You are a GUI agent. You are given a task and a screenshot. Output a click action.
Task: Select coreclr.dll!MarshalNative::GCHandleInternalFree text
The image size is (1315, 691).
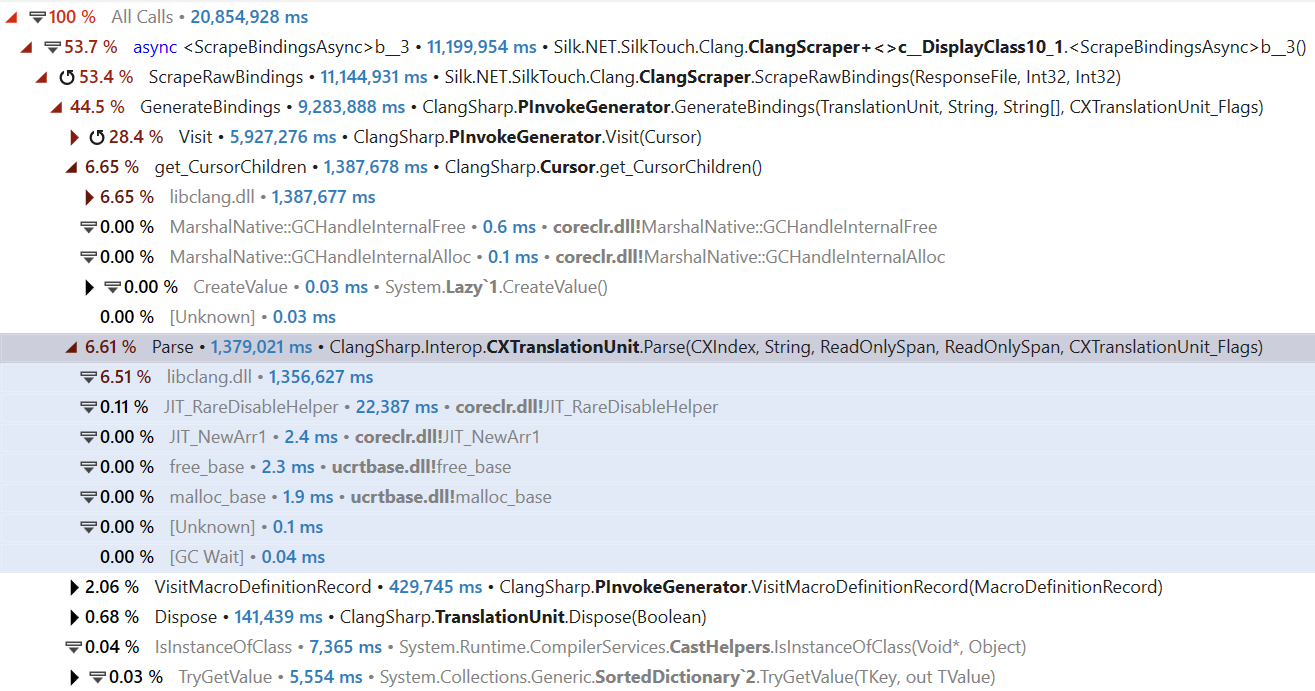[745, 227]
